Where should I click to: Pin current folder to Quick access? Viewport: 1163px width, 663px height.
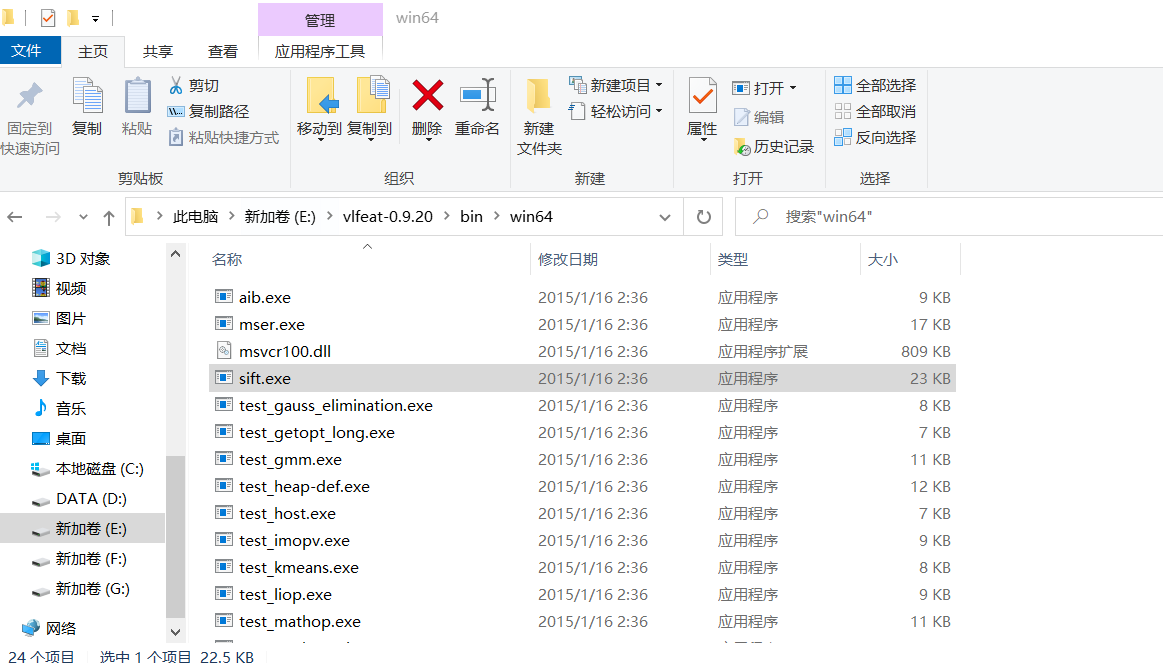click(x=29, y=112)
